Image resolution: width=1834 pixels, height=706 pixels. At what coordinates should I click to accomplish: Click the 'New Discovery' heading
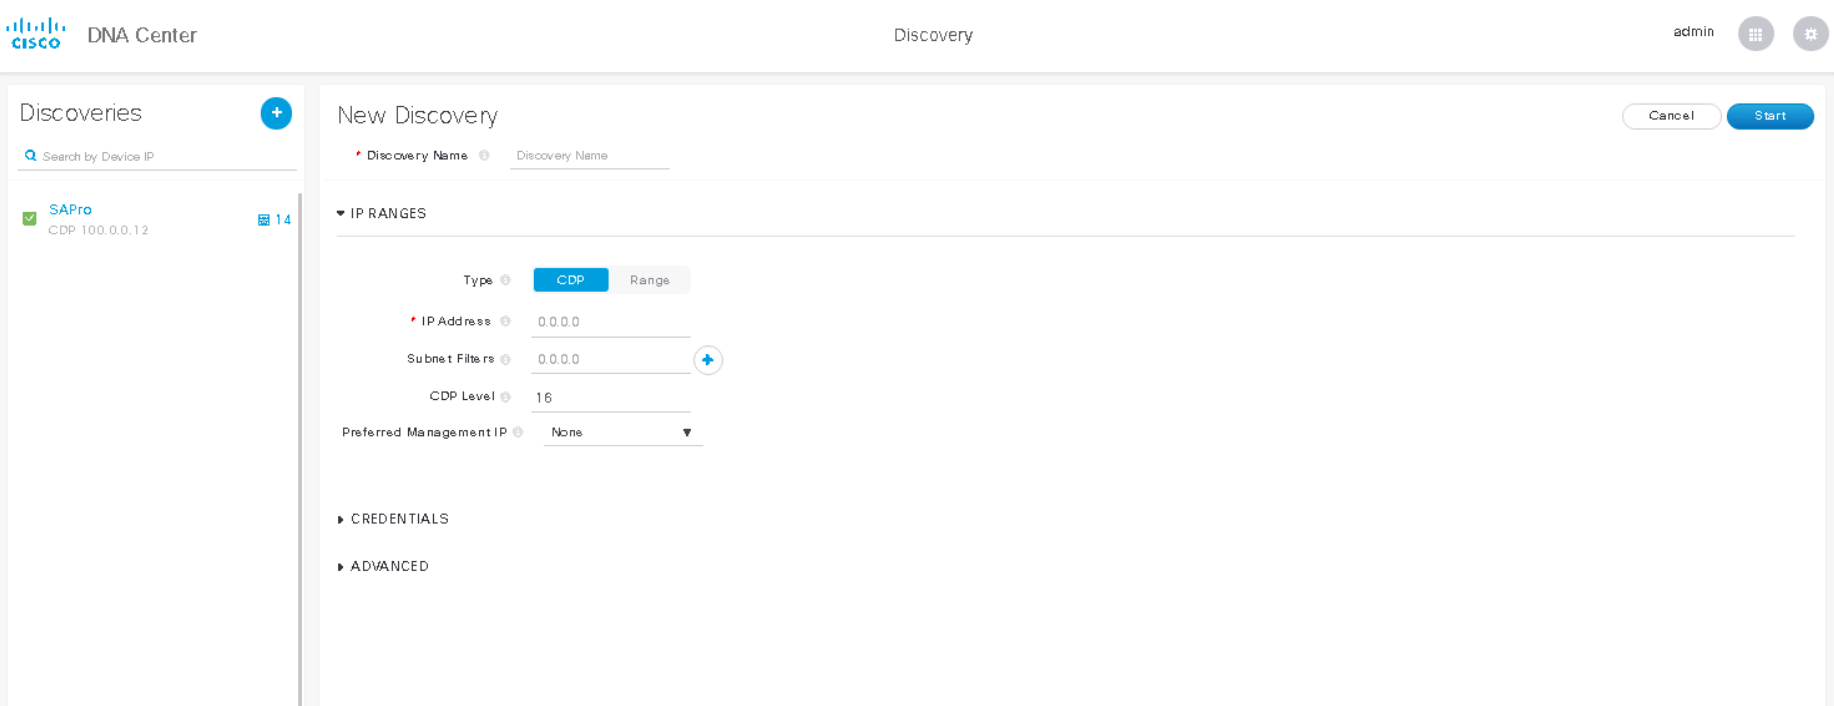pos(418,115)
